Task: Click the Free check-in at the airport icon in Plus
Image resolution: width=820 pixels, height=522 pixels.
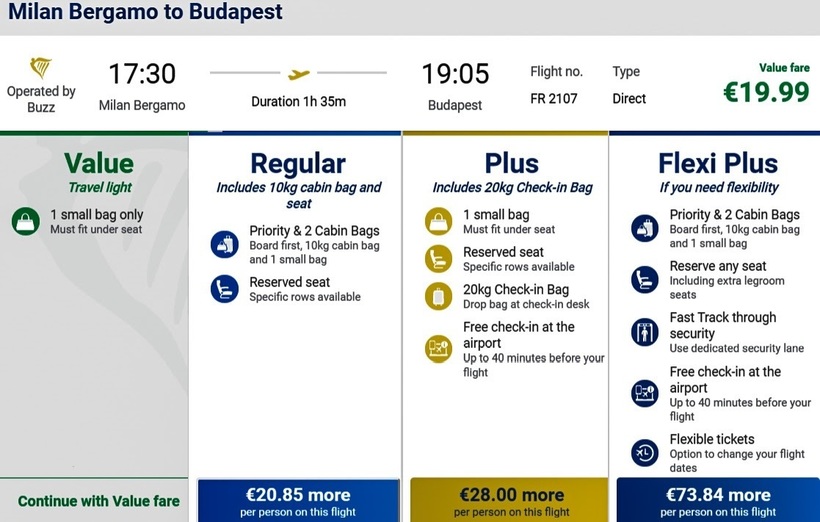Action: click(438, 349)
